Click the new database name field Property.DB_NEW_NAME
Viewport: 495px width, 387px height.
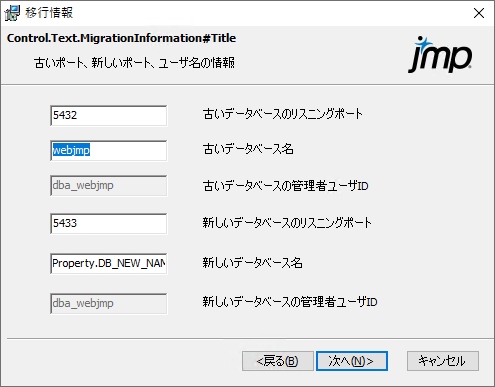coord(109,264)
